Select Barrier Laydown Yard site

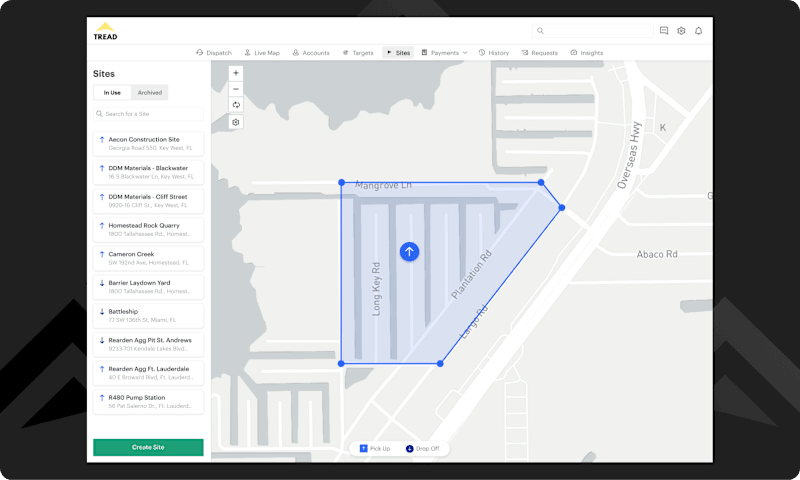[x=148, y=287]
